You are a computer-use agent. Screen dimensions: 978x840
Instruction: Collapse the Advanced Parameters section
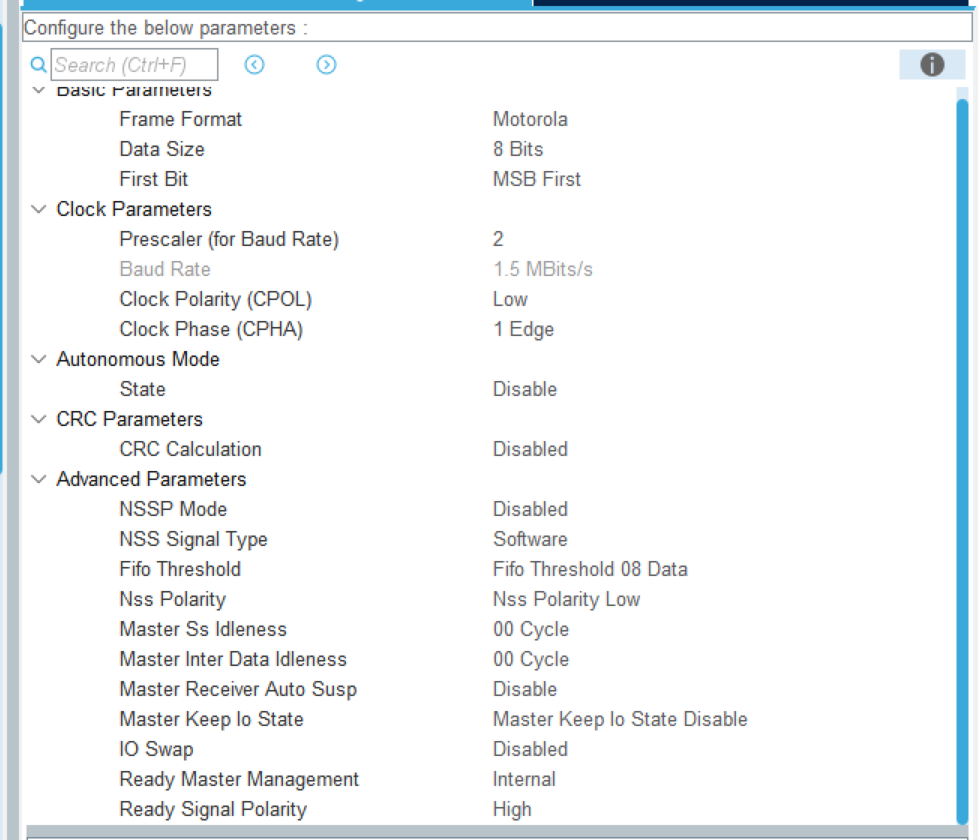pos(39,479)
